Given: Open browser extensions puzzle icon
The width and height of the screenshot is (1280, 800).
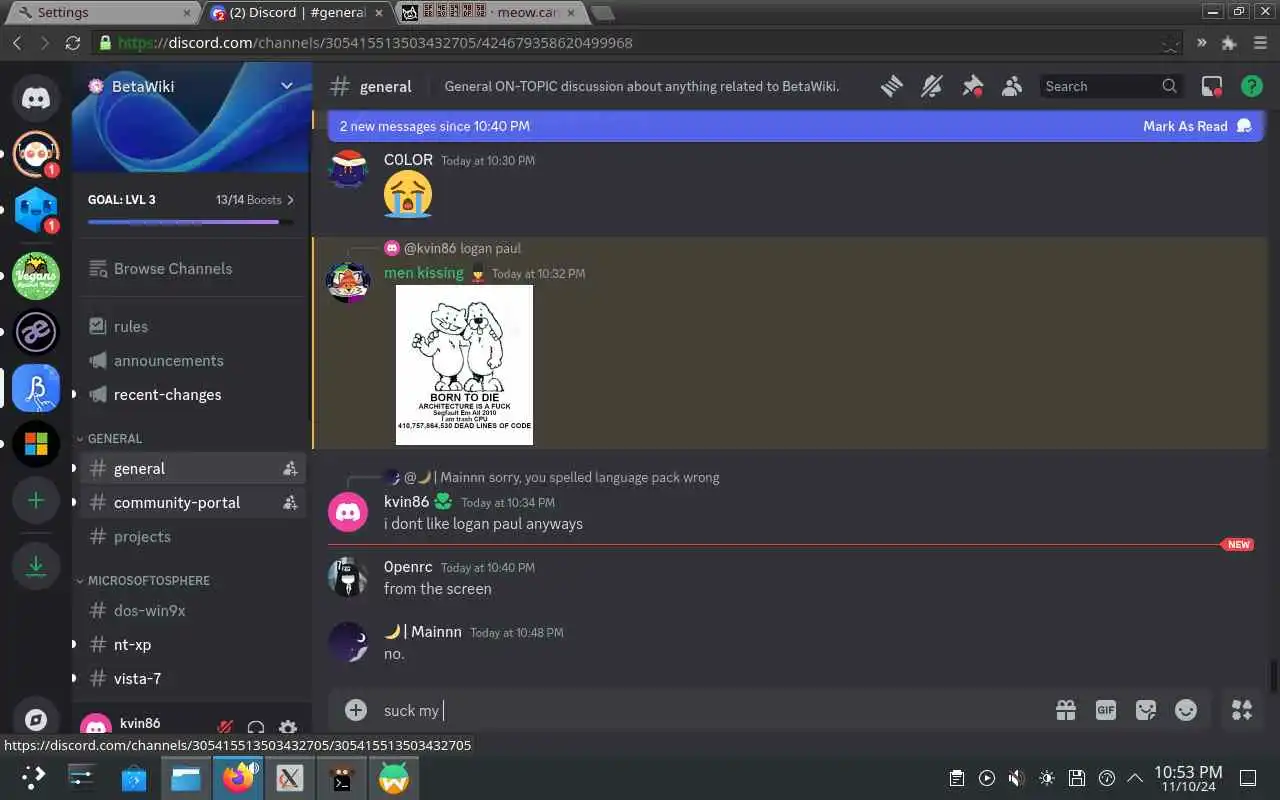Looking at the screenshot, I should coord(1230,43).
